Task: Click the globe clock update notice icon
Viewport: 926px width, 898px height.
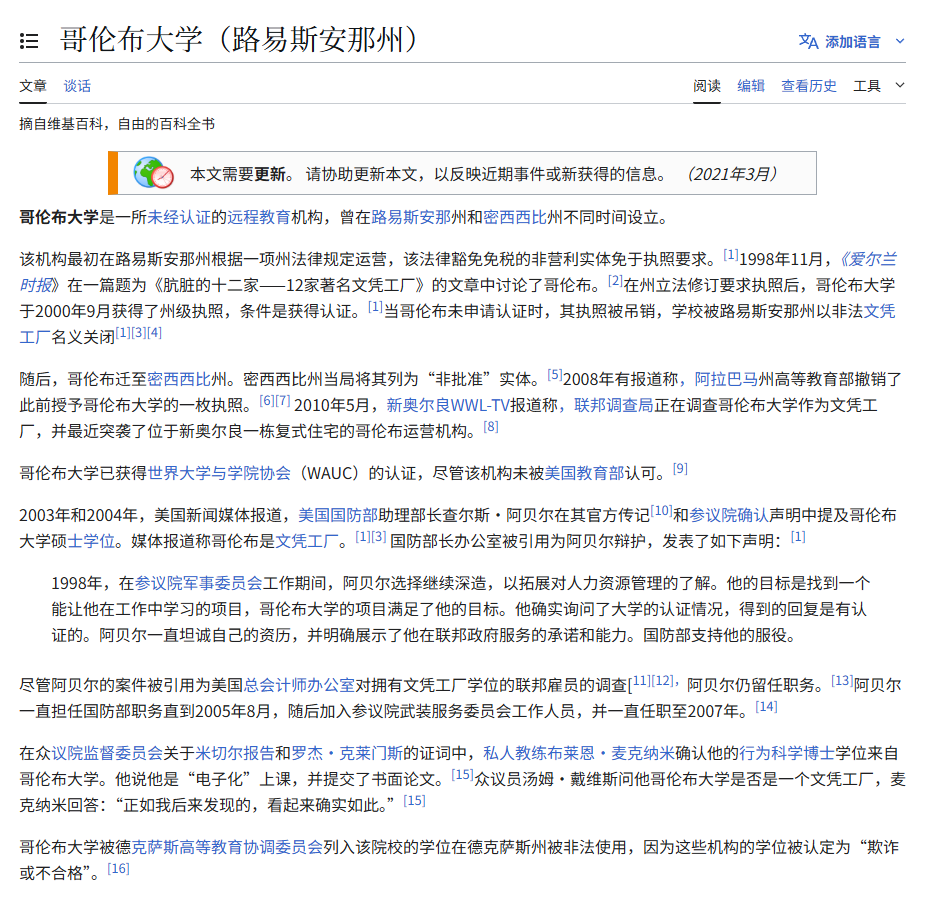Action: [x=154, y=173]
